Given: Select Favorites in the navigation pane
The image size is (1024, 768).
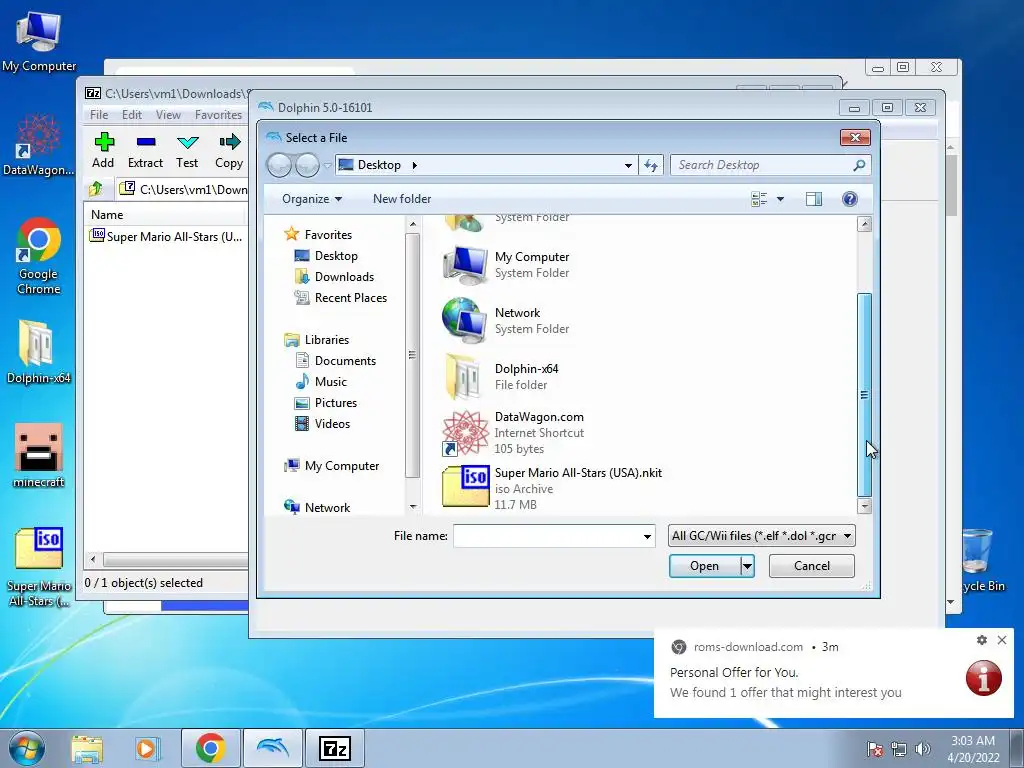Looking at the screenshot, I should pyautogui.click(x=319, y=234).
